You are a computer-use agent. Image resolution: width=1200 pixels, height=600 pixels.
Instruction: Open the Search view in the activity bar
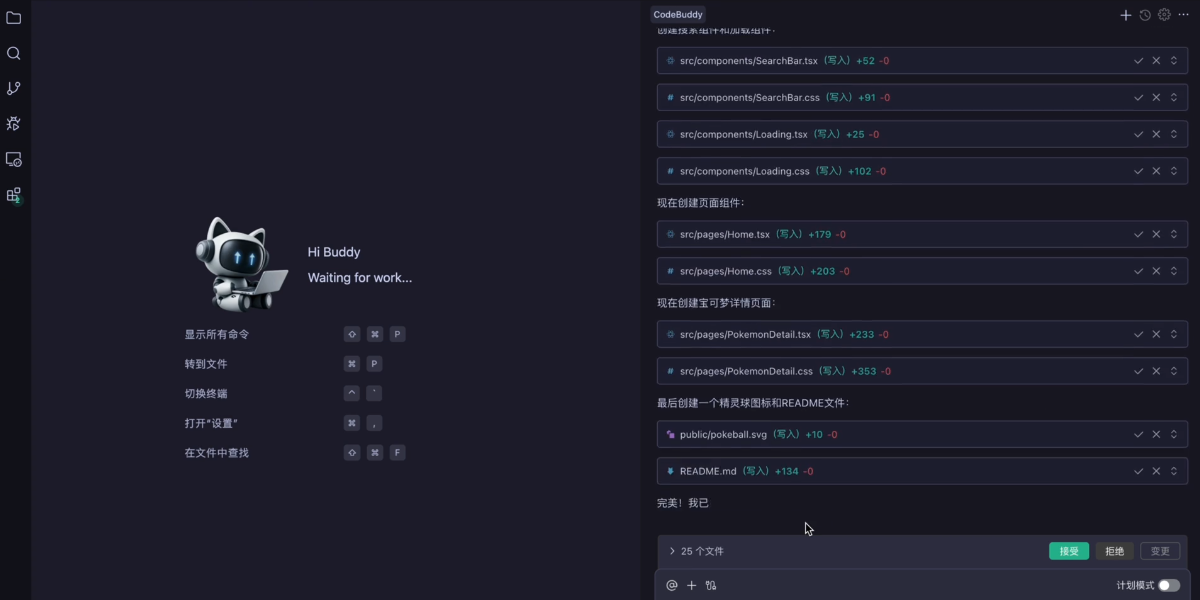tap(13, 52)
